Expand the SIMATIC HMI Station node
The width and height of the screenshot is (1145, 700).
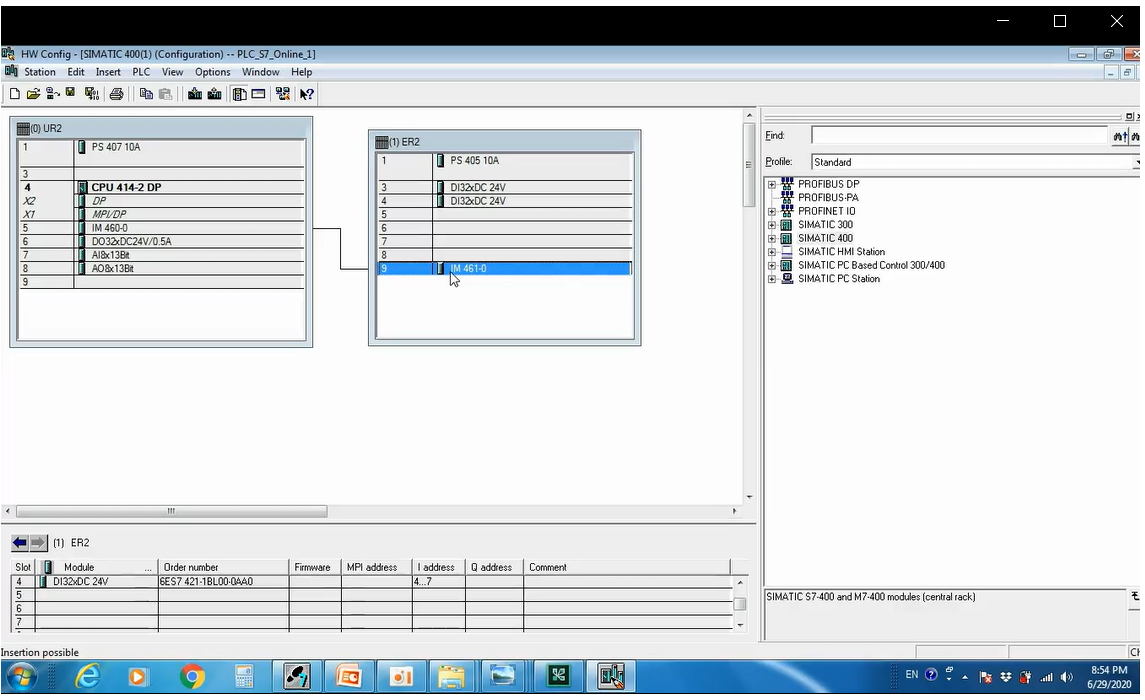coord(772,253)
